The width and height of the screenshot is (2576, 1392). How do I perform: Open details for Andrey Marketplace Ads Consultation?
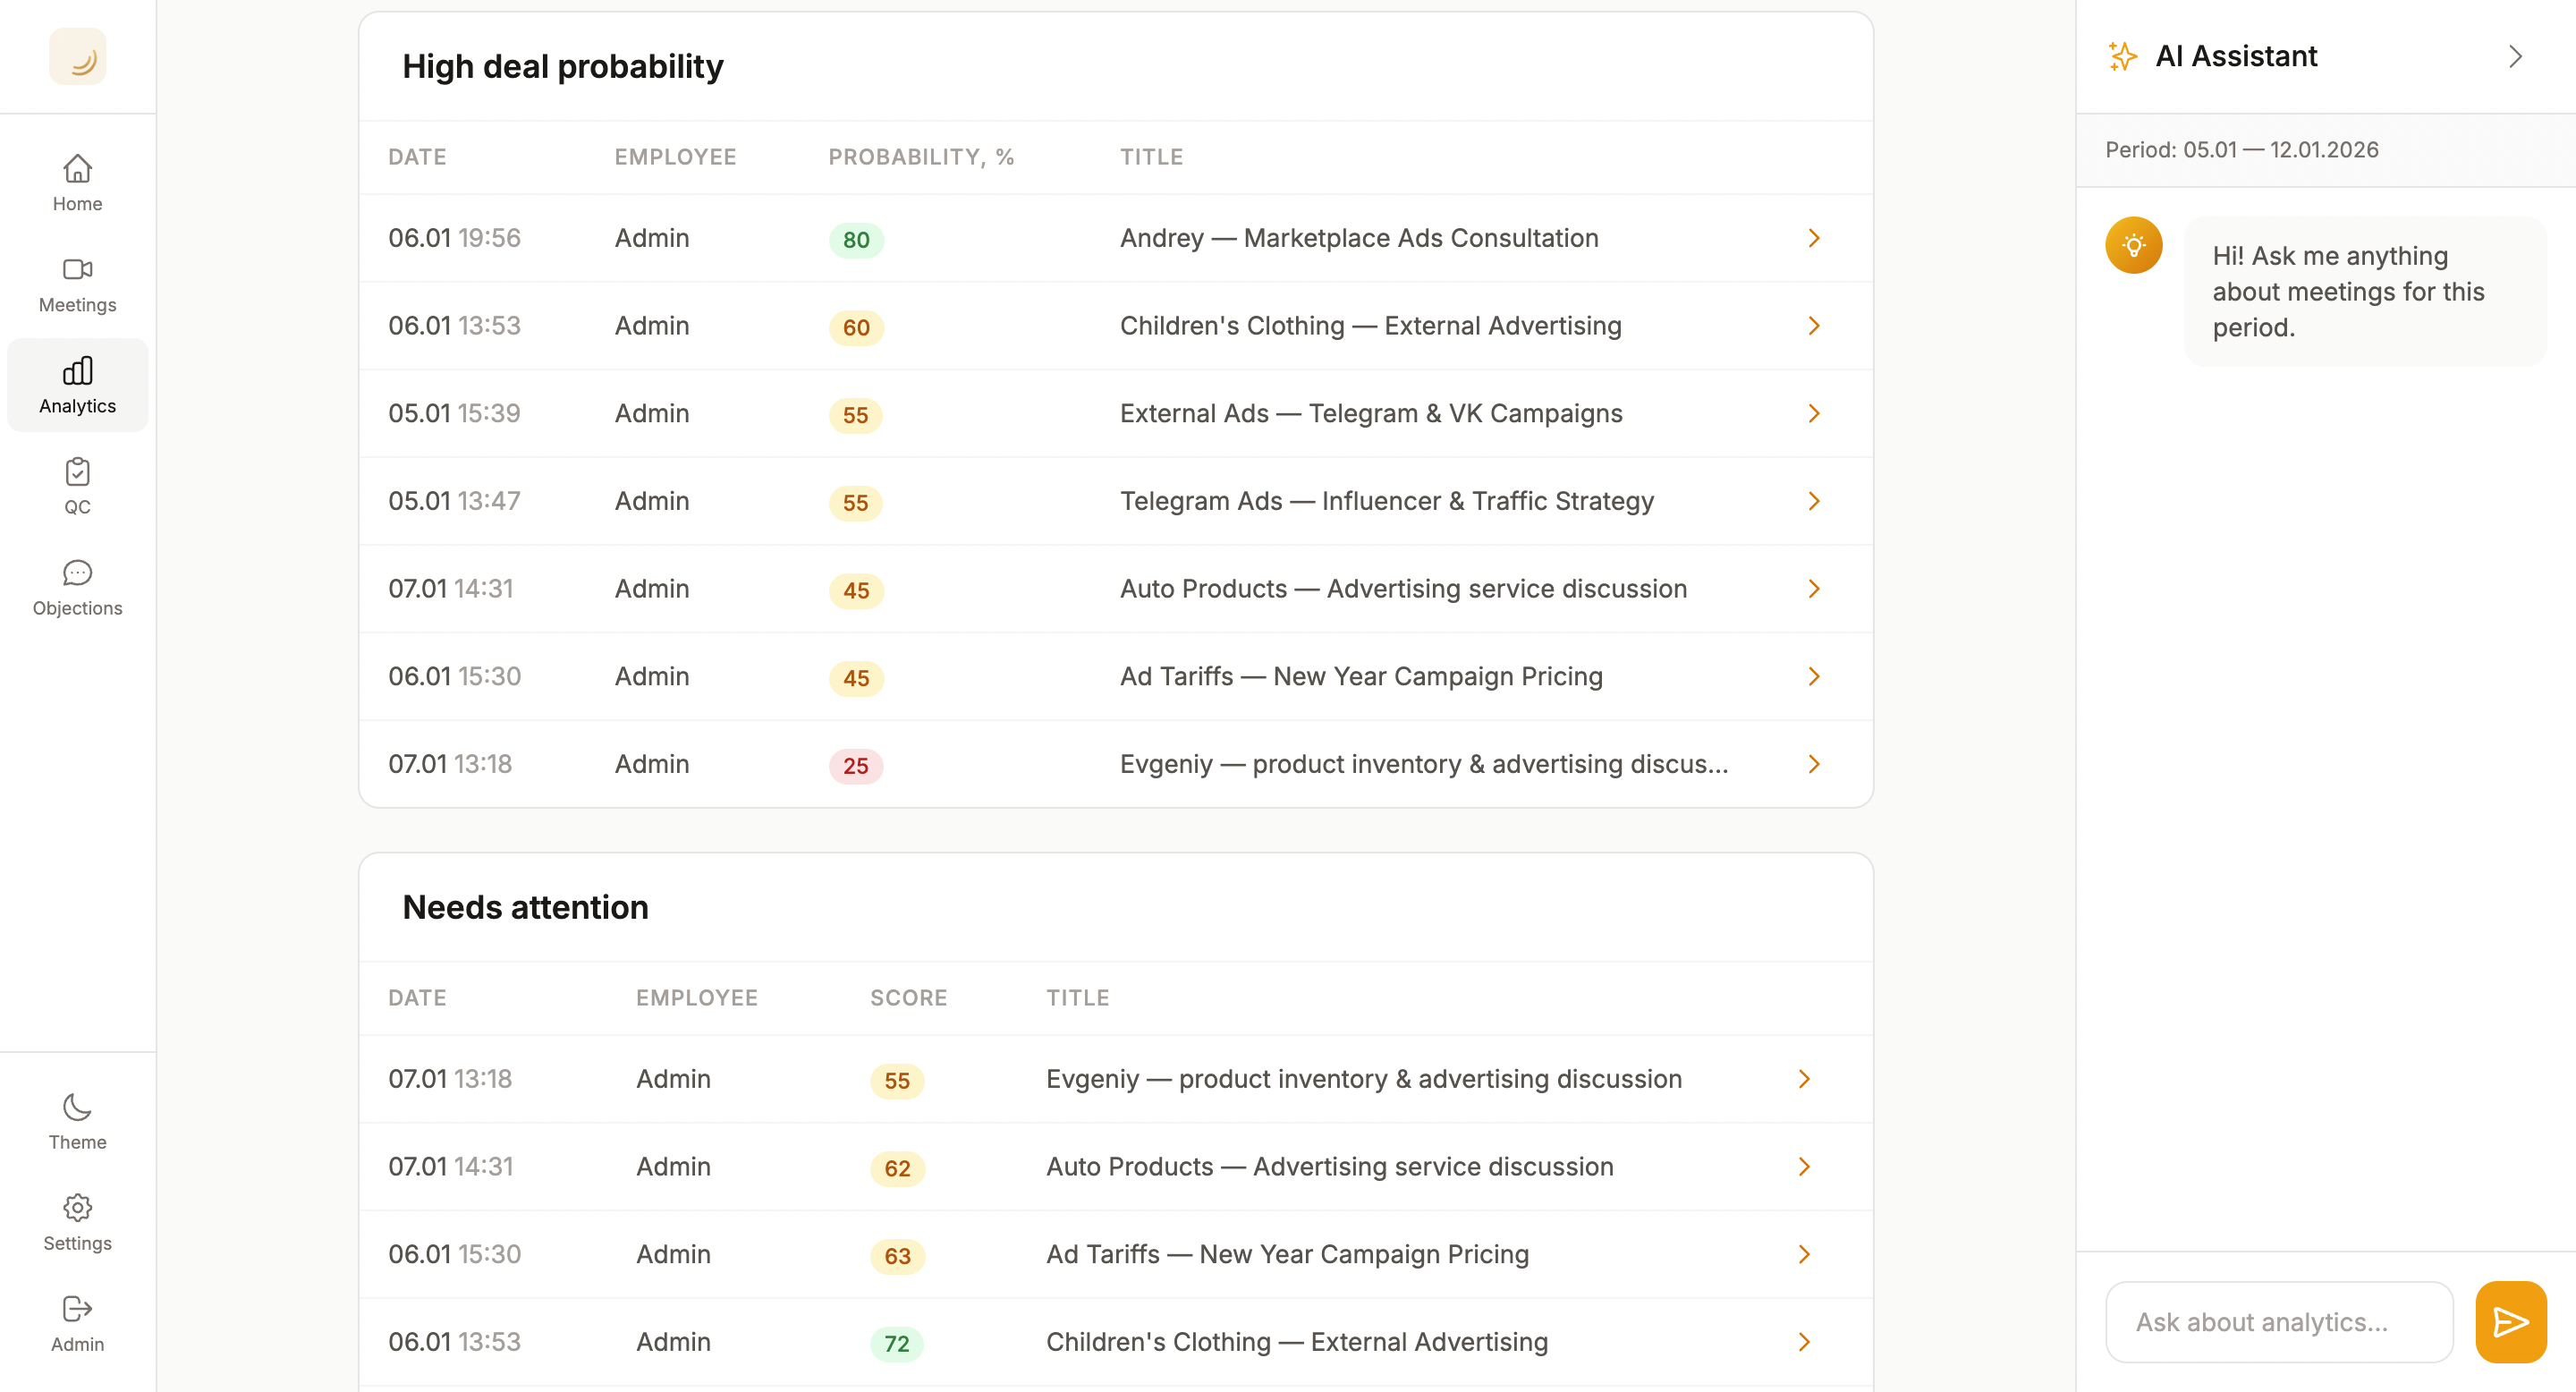1814,238
